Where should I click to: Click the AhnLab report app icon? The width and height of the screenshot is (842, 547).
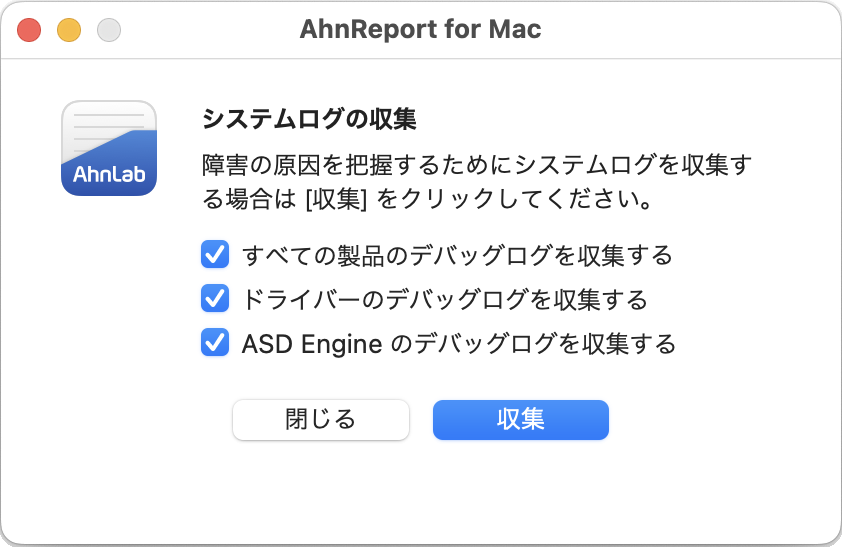(109, 148)
